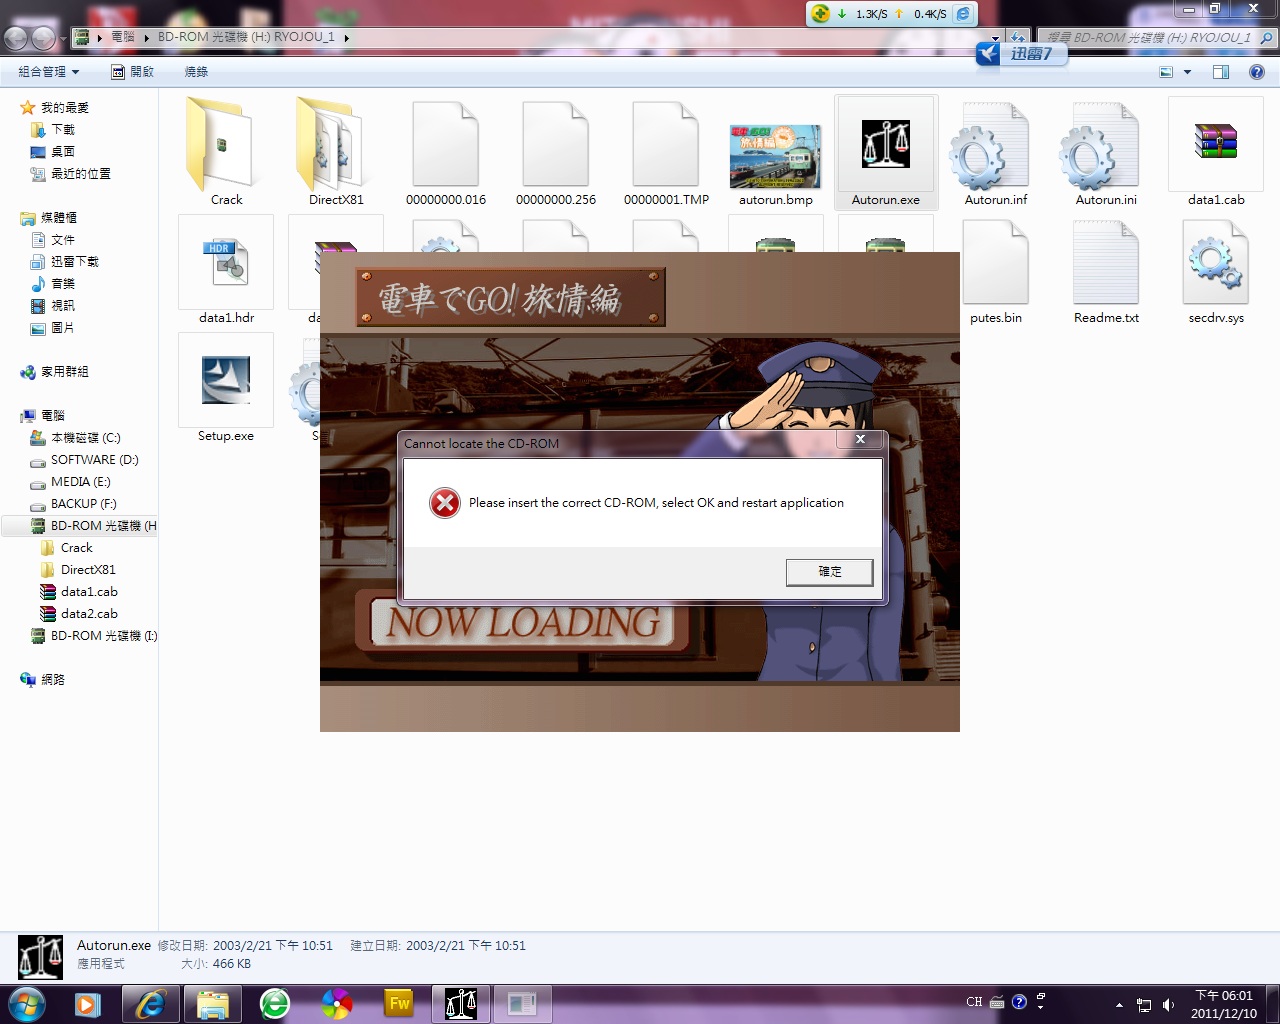
Task: Open 媒體櫃 in the navigation pane
Action: [x=49, y=218]
